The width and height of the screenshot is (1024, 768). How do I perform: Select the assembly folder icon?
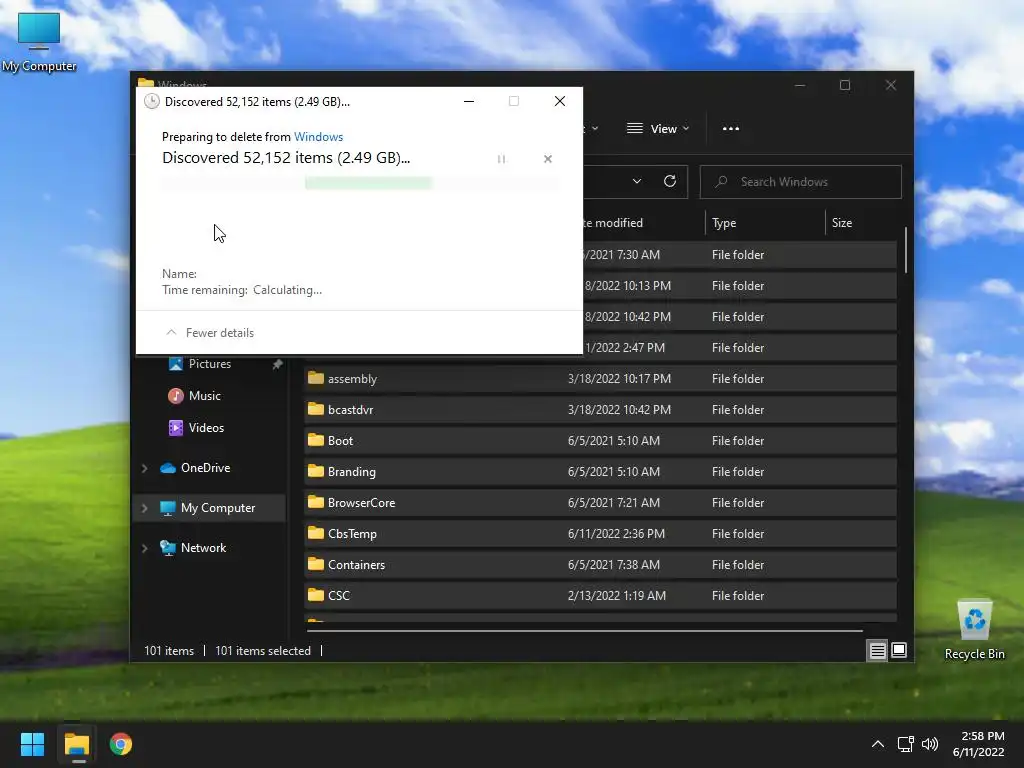click(316, 378)
